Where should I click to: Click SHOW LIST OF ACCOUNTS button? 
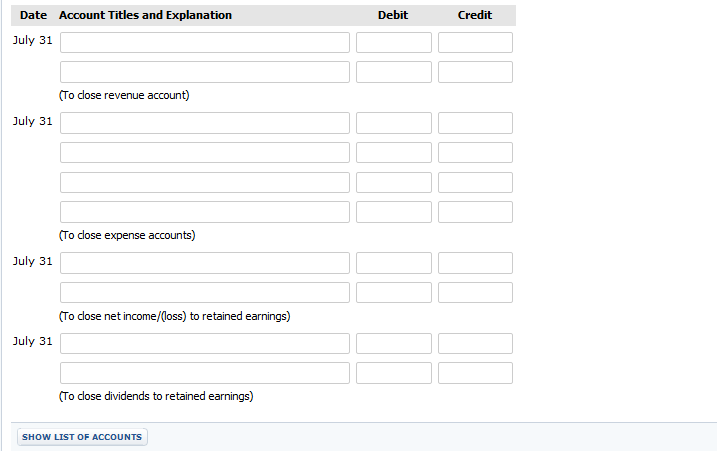(82, 437)
